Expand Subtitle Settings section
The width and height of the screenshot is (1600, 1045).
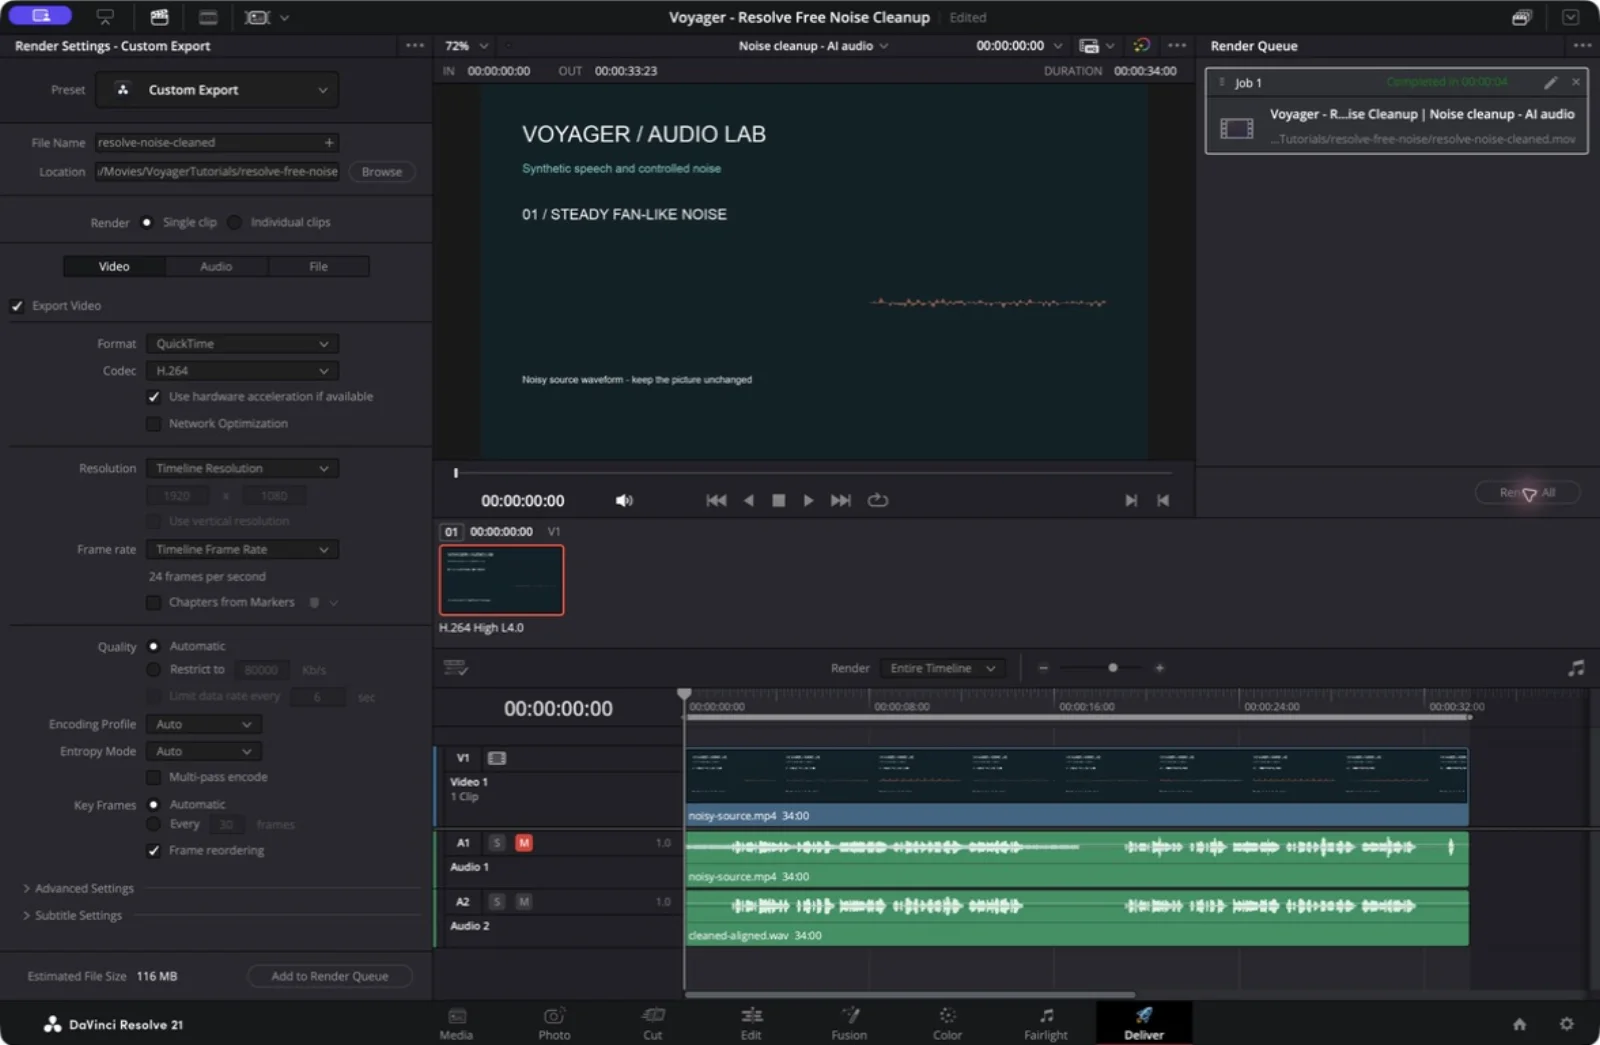(72, 915)
